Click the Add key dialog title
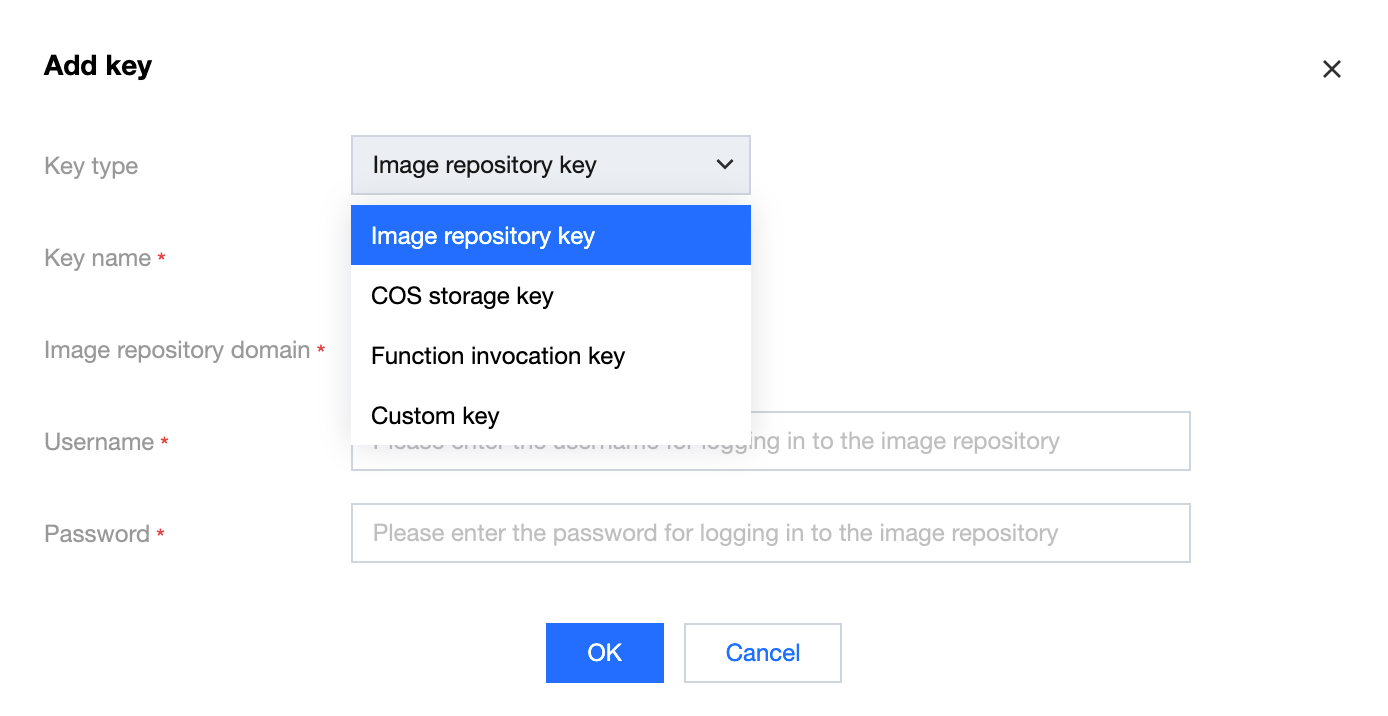The image size is (1388, 716). (98, 66)
